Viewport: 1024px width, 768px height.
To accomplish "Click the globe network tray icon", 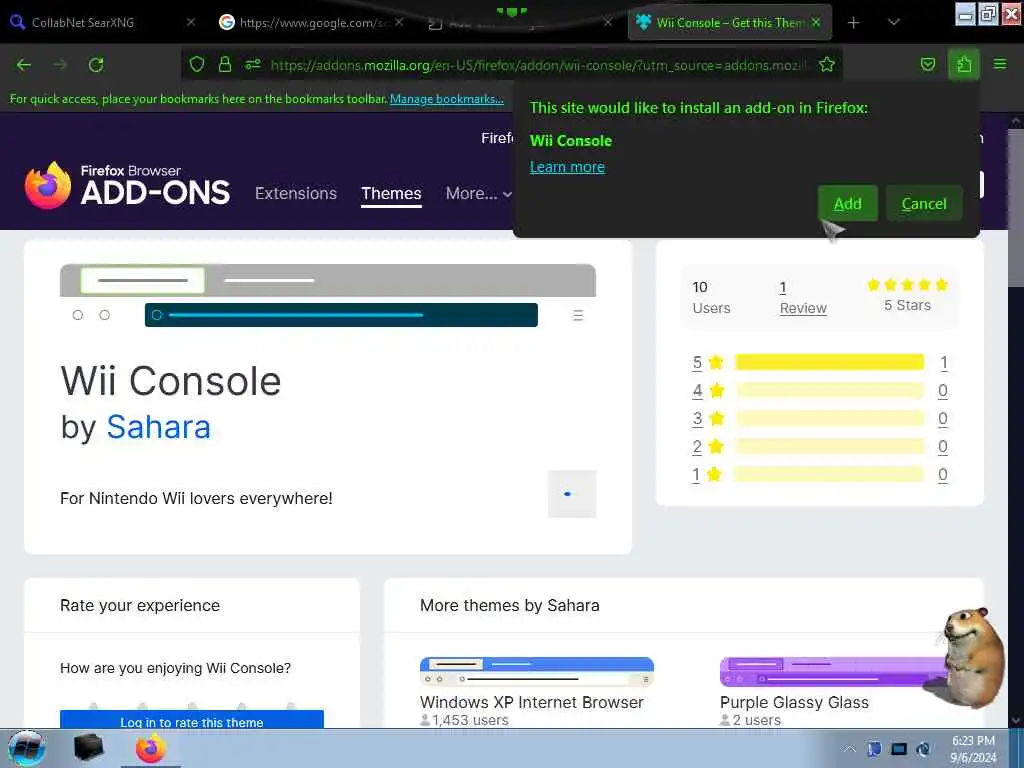I will tap(924, 749).
